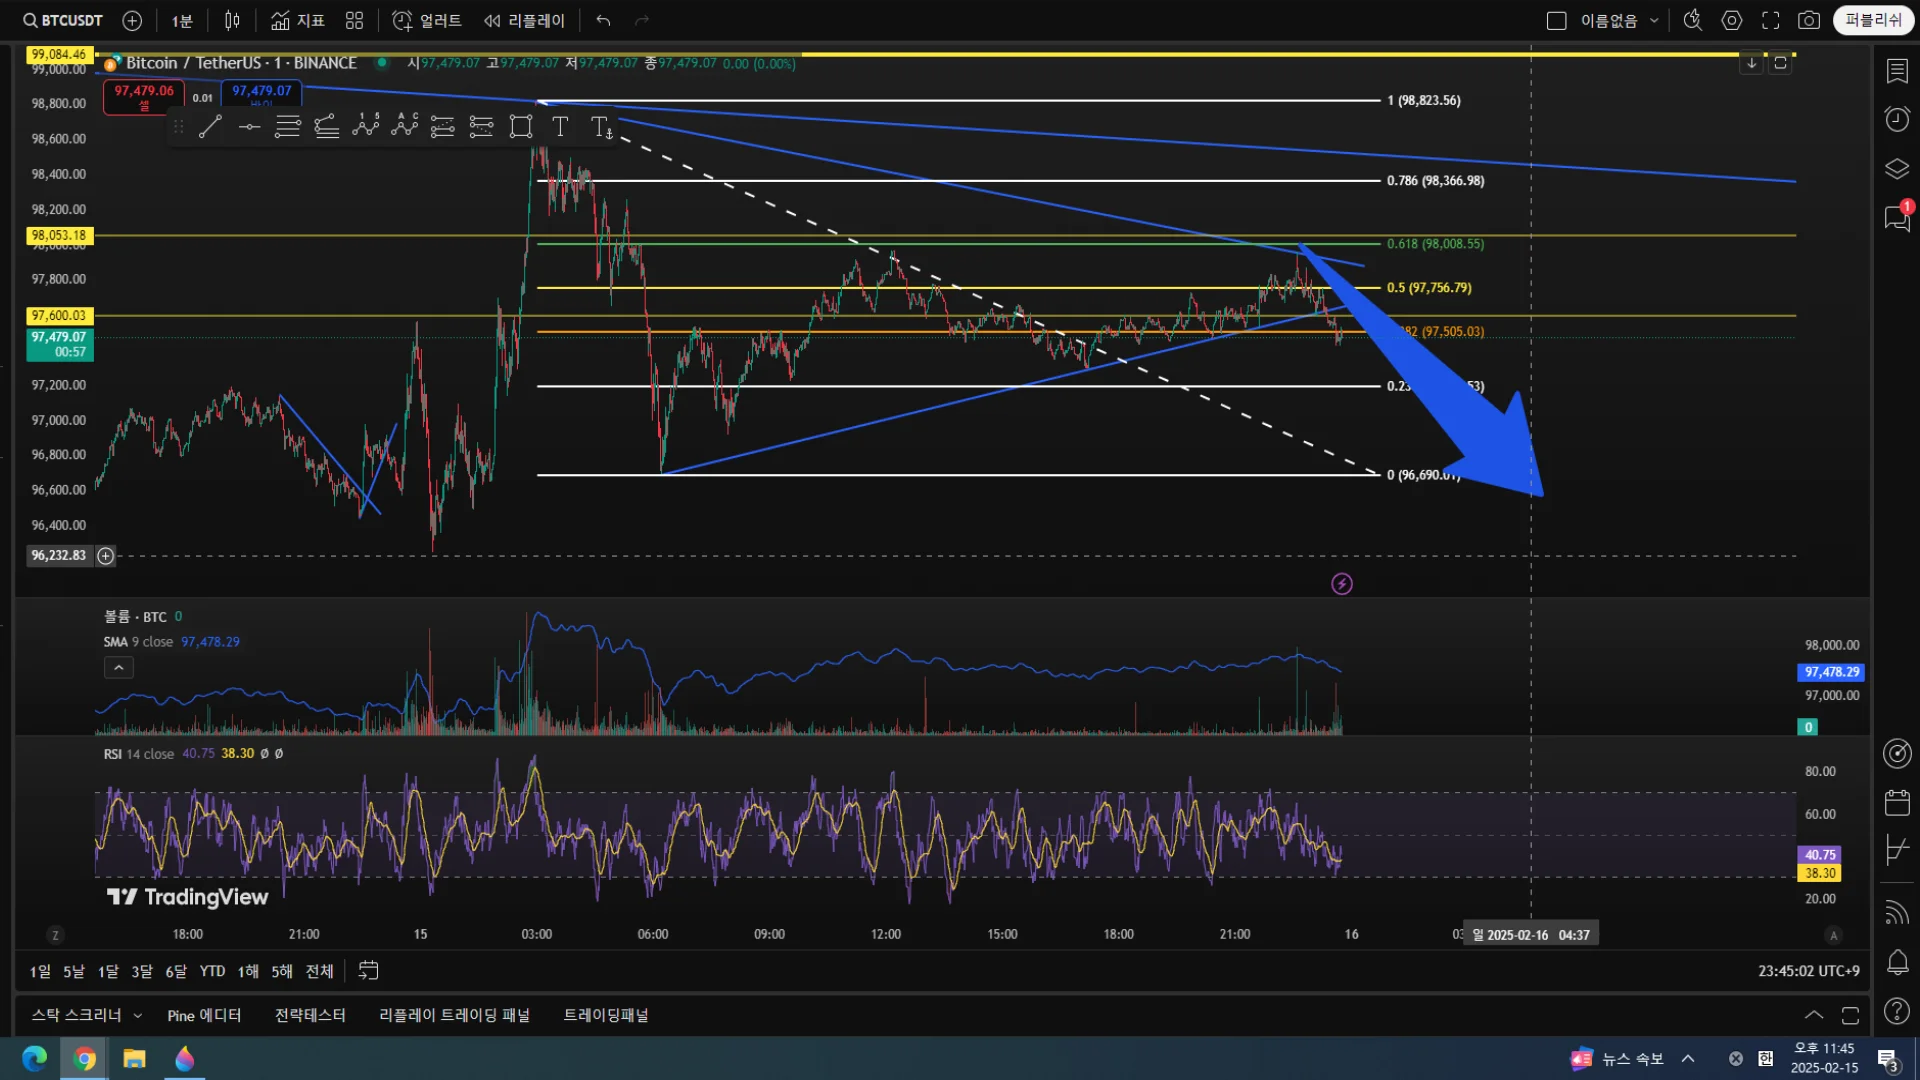
Task: Open the layout grid selector
Action: (354, 20)
